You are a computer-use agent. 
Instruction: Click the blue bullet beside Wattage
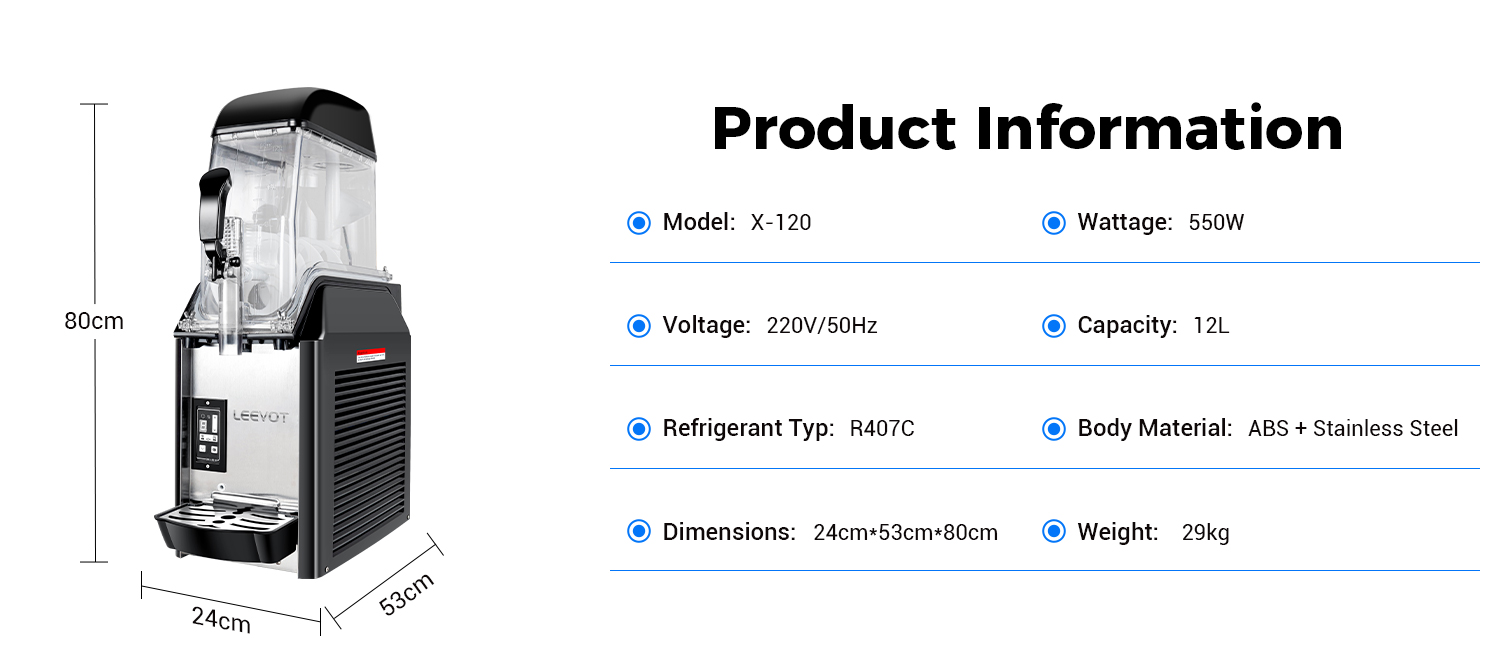pyautogui.click(x=1053, y=222)
